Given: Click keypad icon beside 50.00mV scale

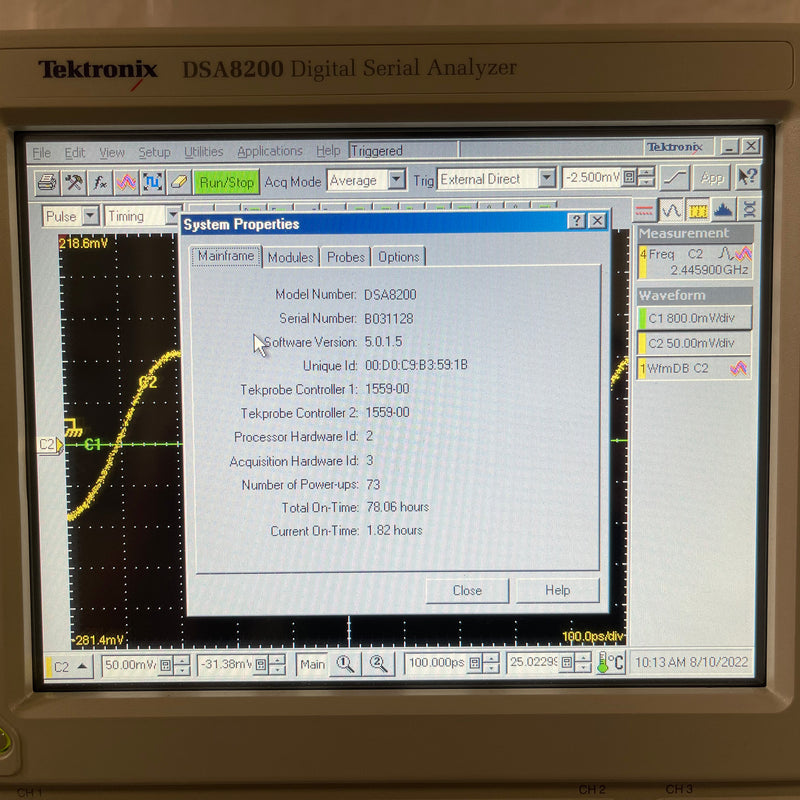Looking at the screenshot, I should pyautogui.click(x=165, y=665).
